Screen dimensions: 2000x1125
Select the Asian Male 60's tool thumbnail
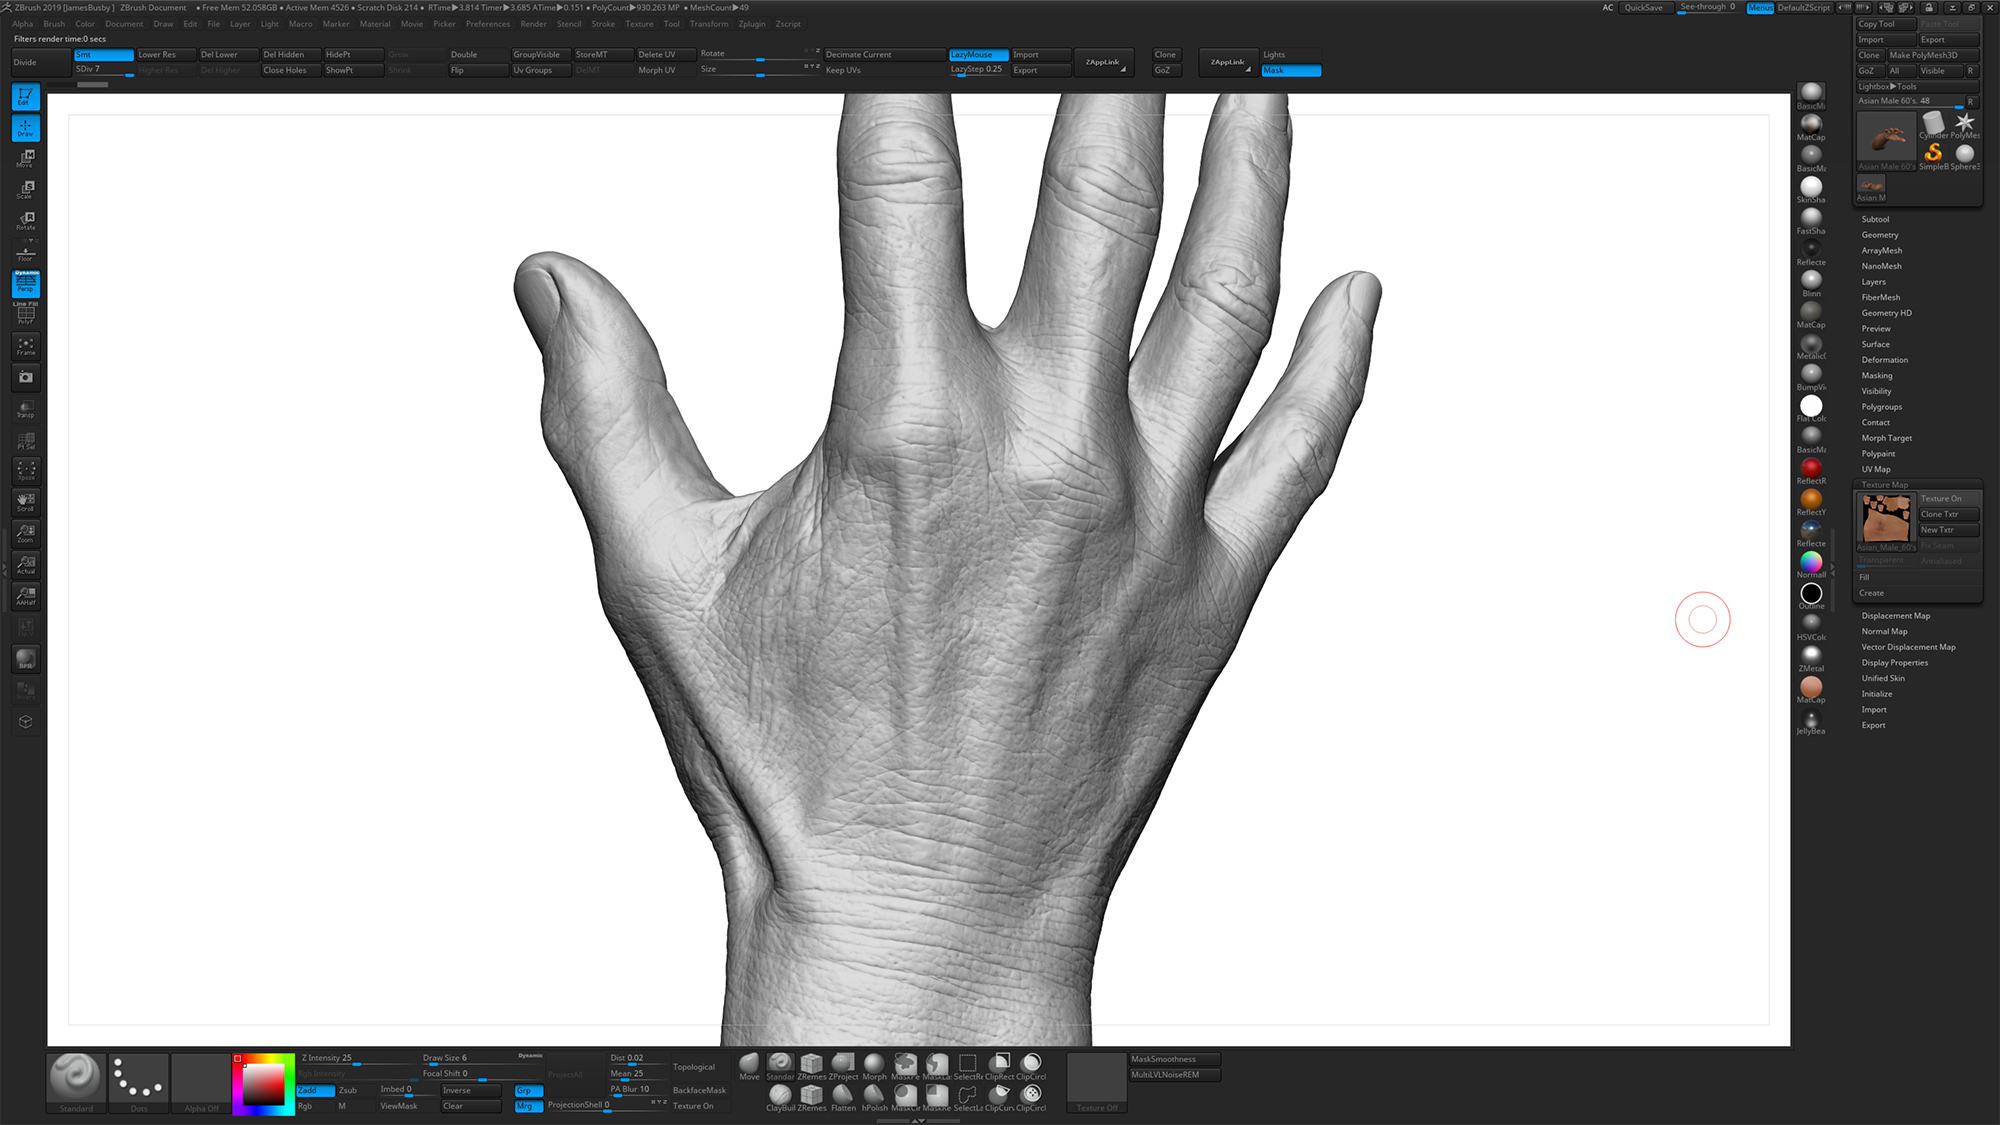[x=1886, y=137]
